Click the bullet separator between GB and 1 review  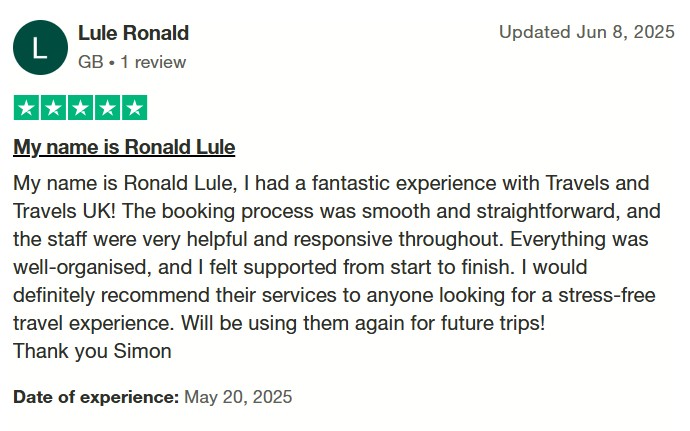(x=112, y=63)
